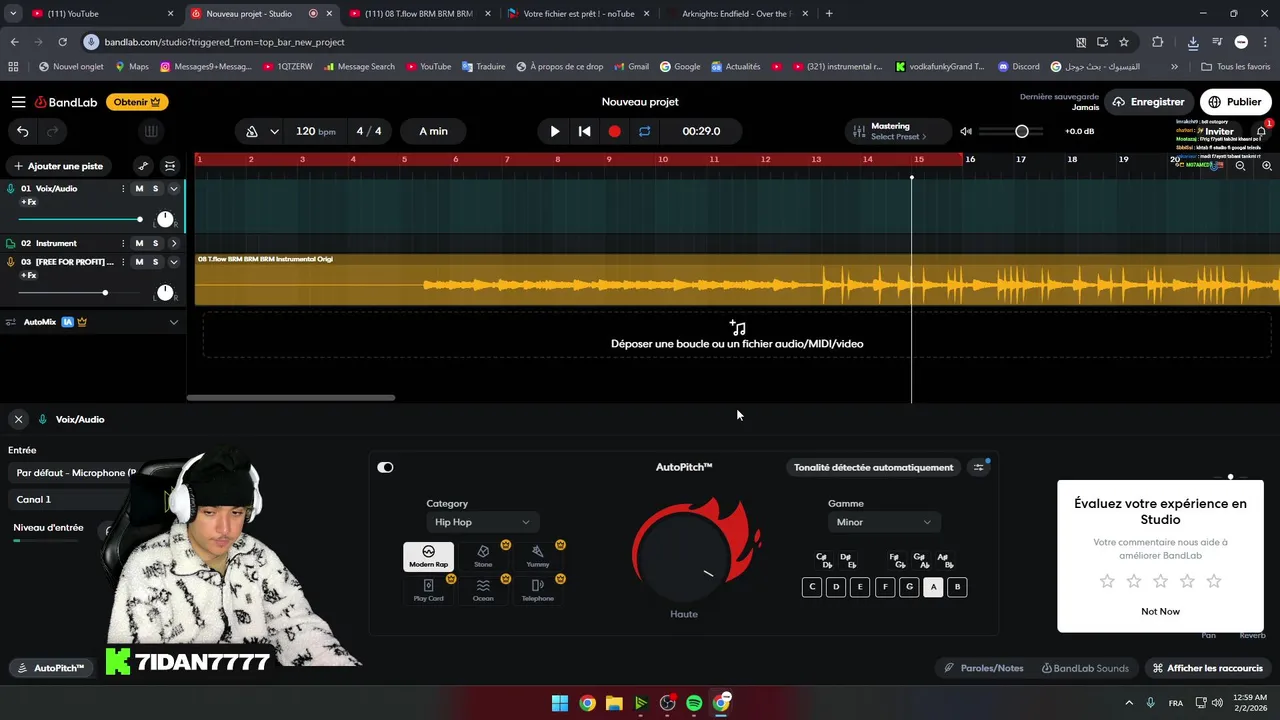Open AutoPitch advanced settings sliders icon
1280x720 pixels.
click(x=979, y=467)
